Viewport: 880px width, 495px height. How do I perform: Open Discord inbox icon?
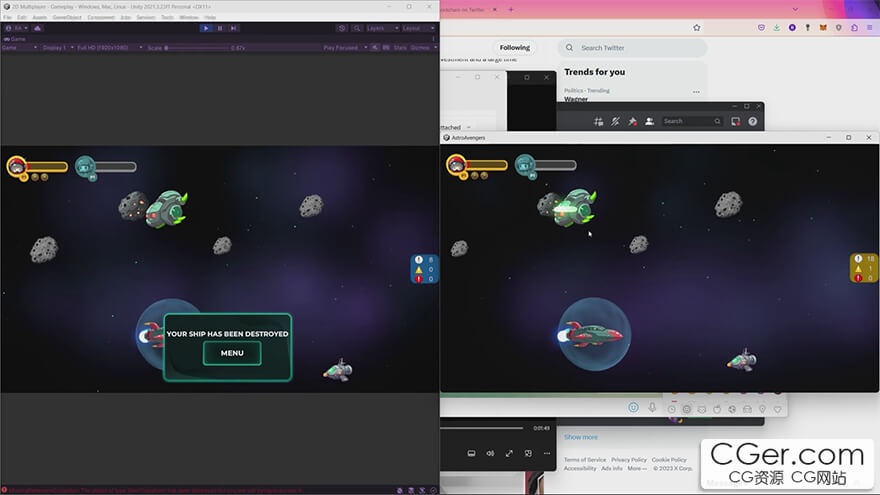tap(736, 121)
